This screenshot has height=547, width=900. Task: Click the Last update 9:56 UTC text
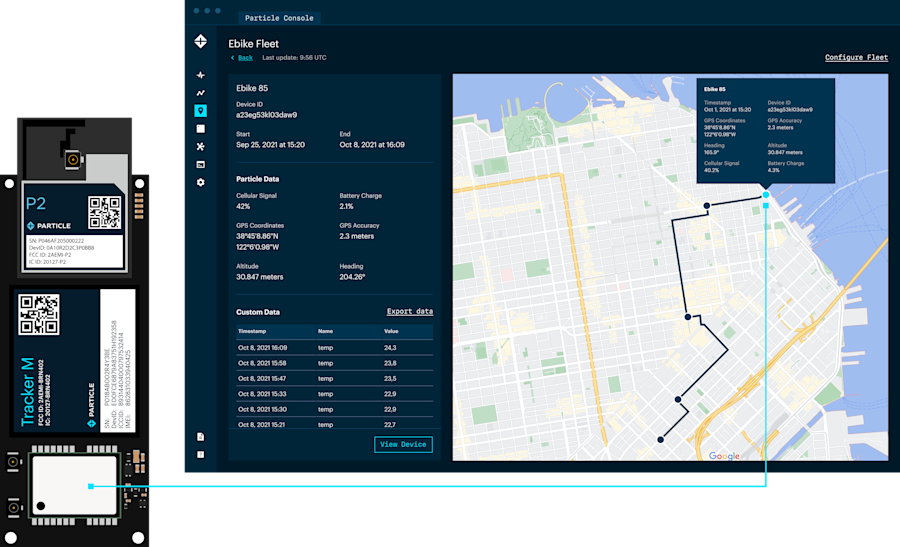pos(294,58)
